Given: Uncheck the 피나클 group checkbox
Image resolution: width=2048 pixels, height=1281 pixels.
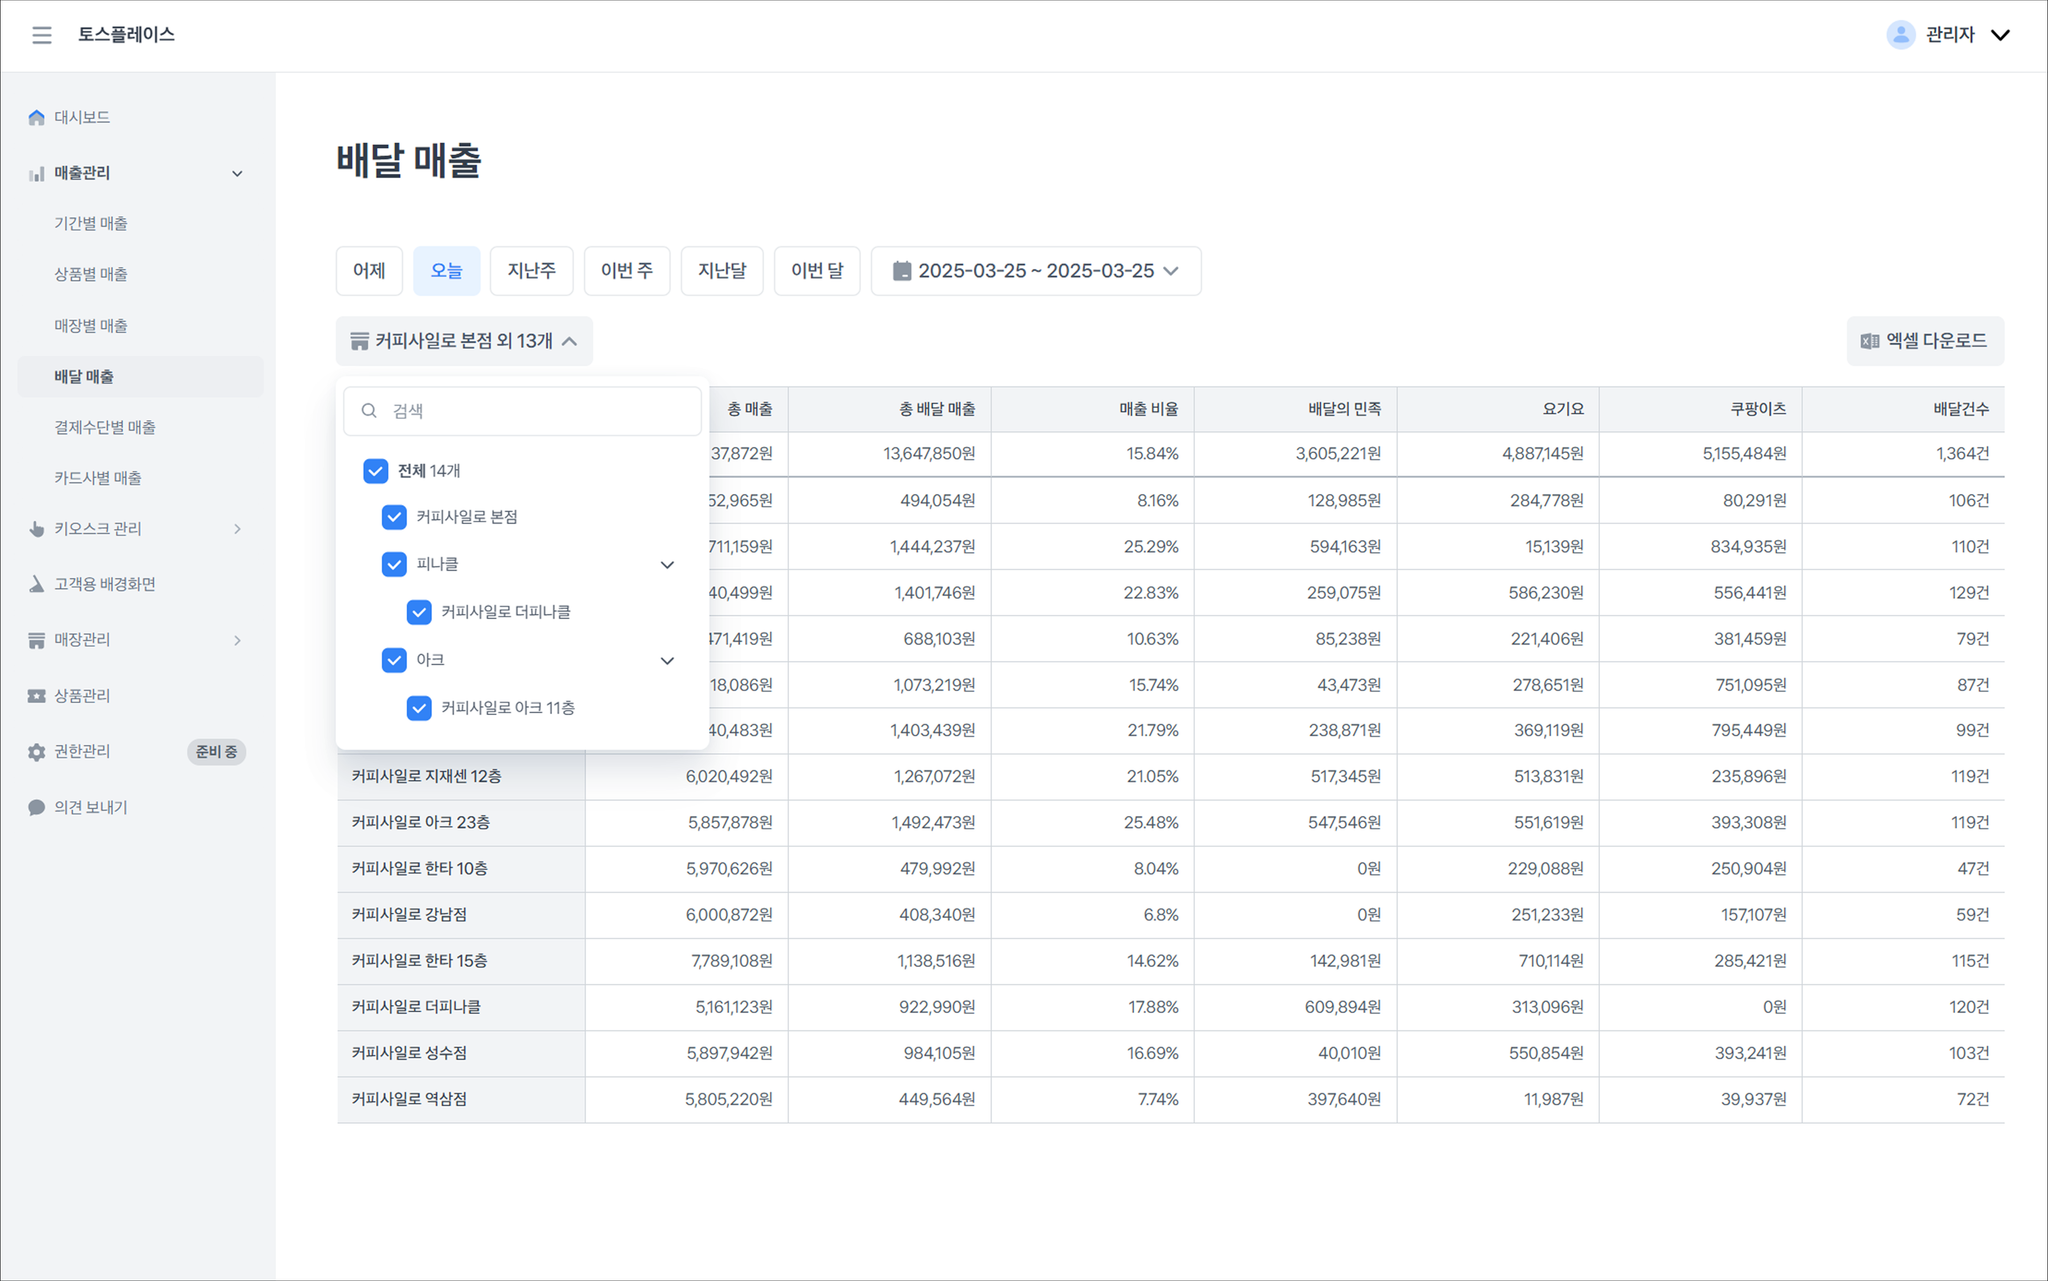Looking at the screenshot, I should (x=394, y=564).
